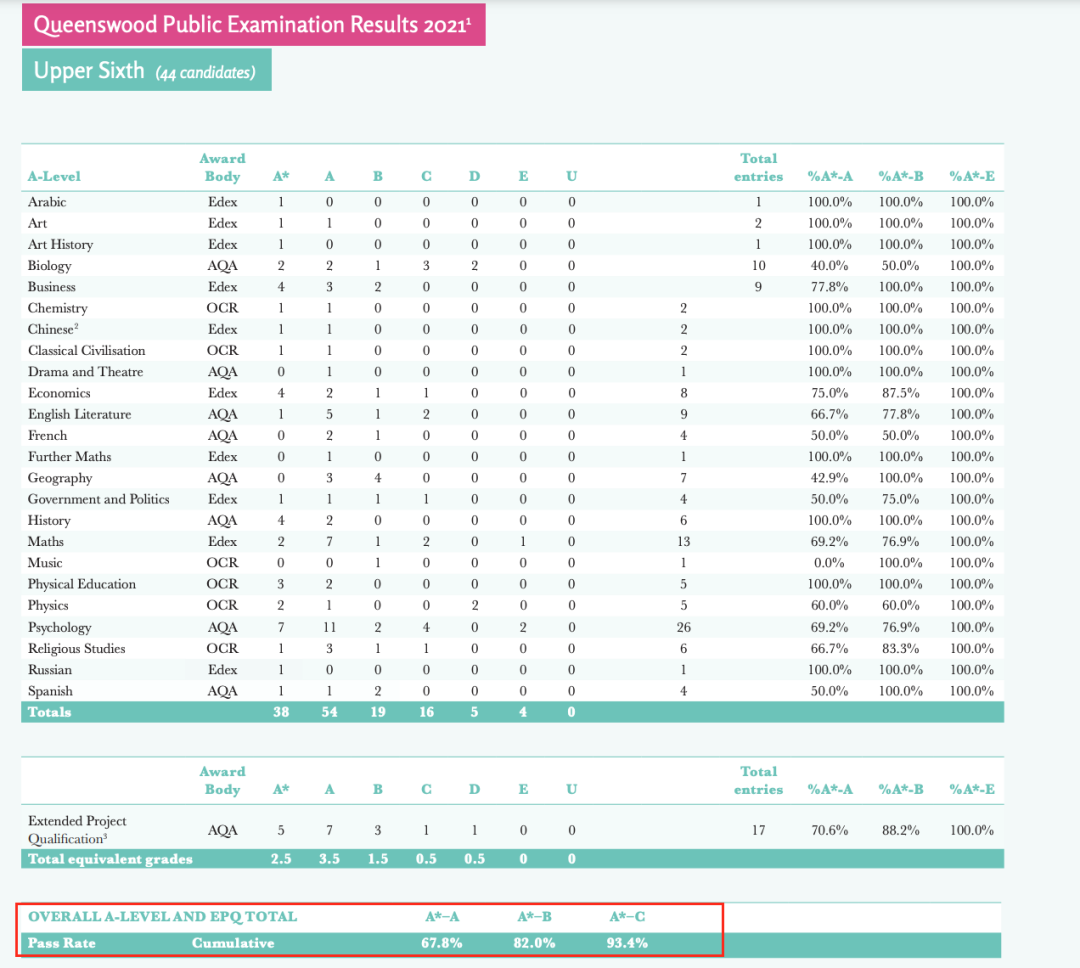The width and height of the screenshot is (1080, 968).
Task: Select Biology's 40.0% A*-A percentage
Action: coord(829,266)
